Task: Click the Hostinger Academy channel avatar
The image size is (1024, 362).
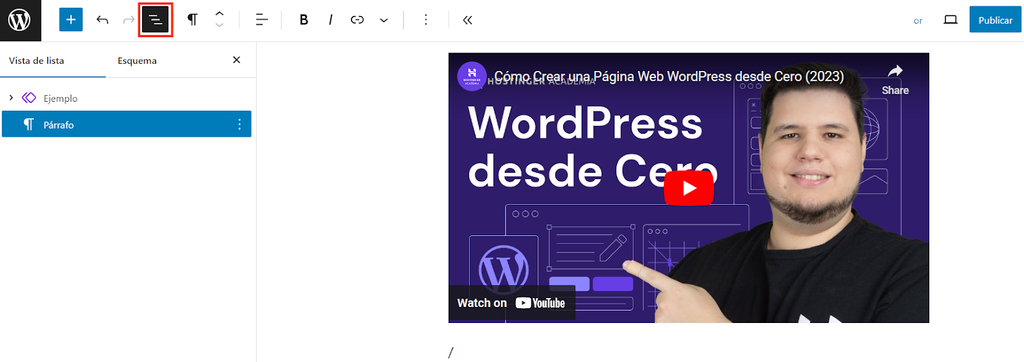Action: (472, 76)
